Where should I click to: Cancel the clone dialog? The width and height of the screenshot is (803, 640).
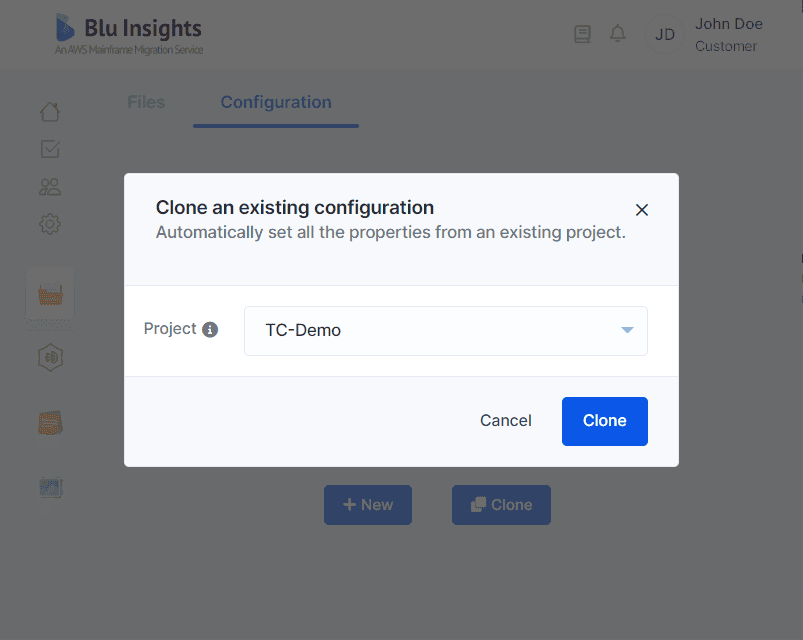click(x=505, y=420)
